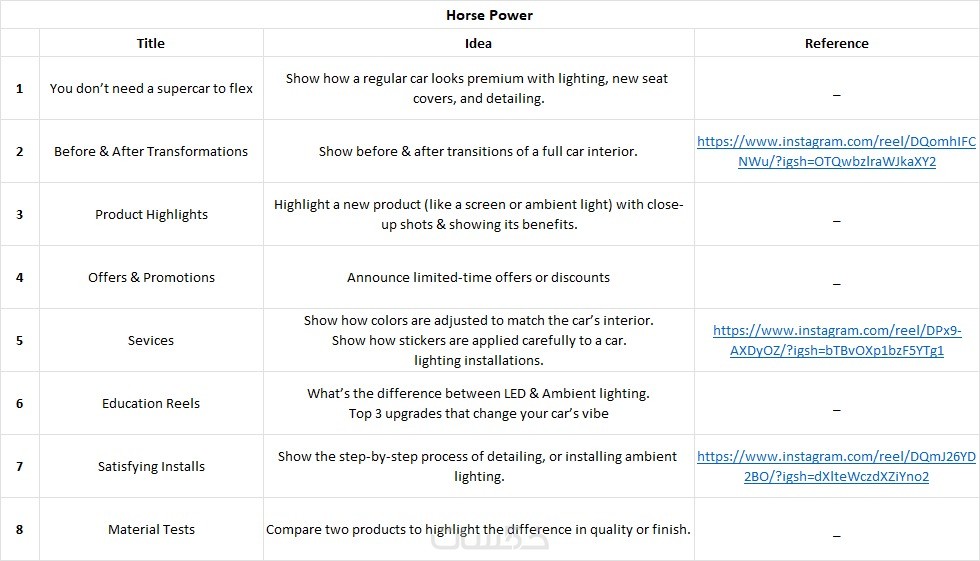The width and height of the screenshot is (980, 561).
Task: Select the "Horse Power" heading cell
Action: [489, 15]
